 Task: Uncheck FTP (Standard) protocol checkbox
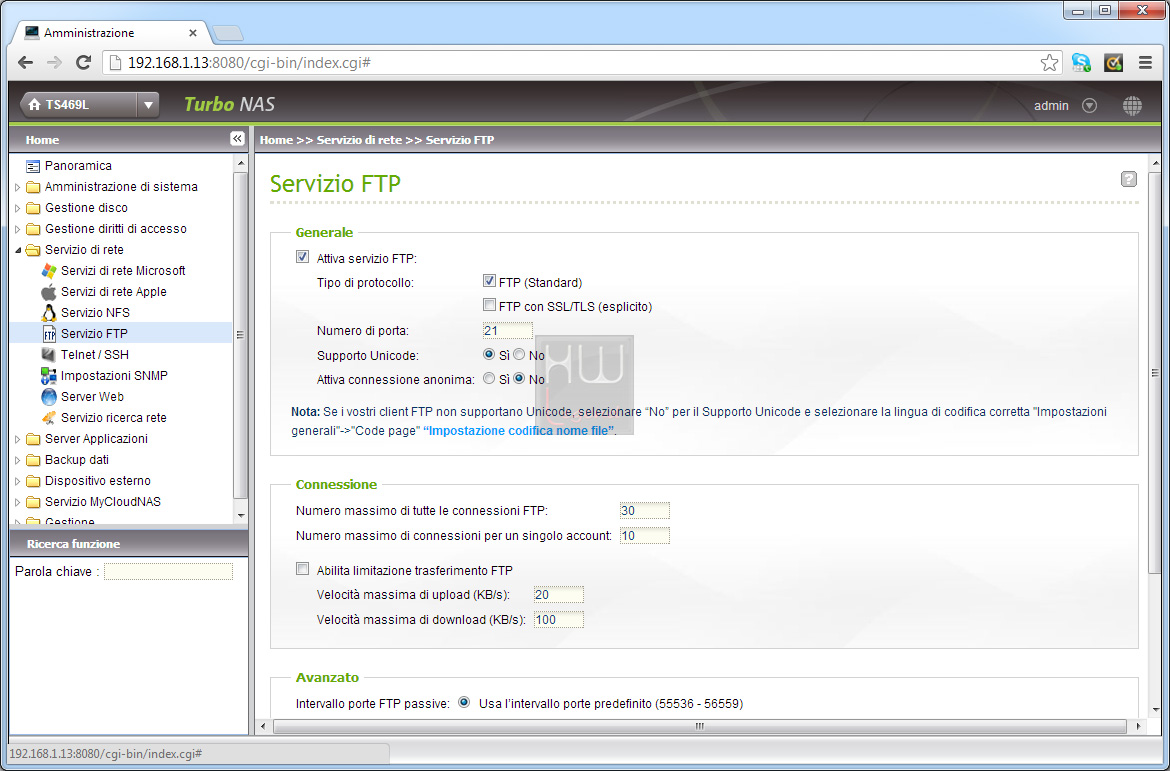[x=489, y=281]
